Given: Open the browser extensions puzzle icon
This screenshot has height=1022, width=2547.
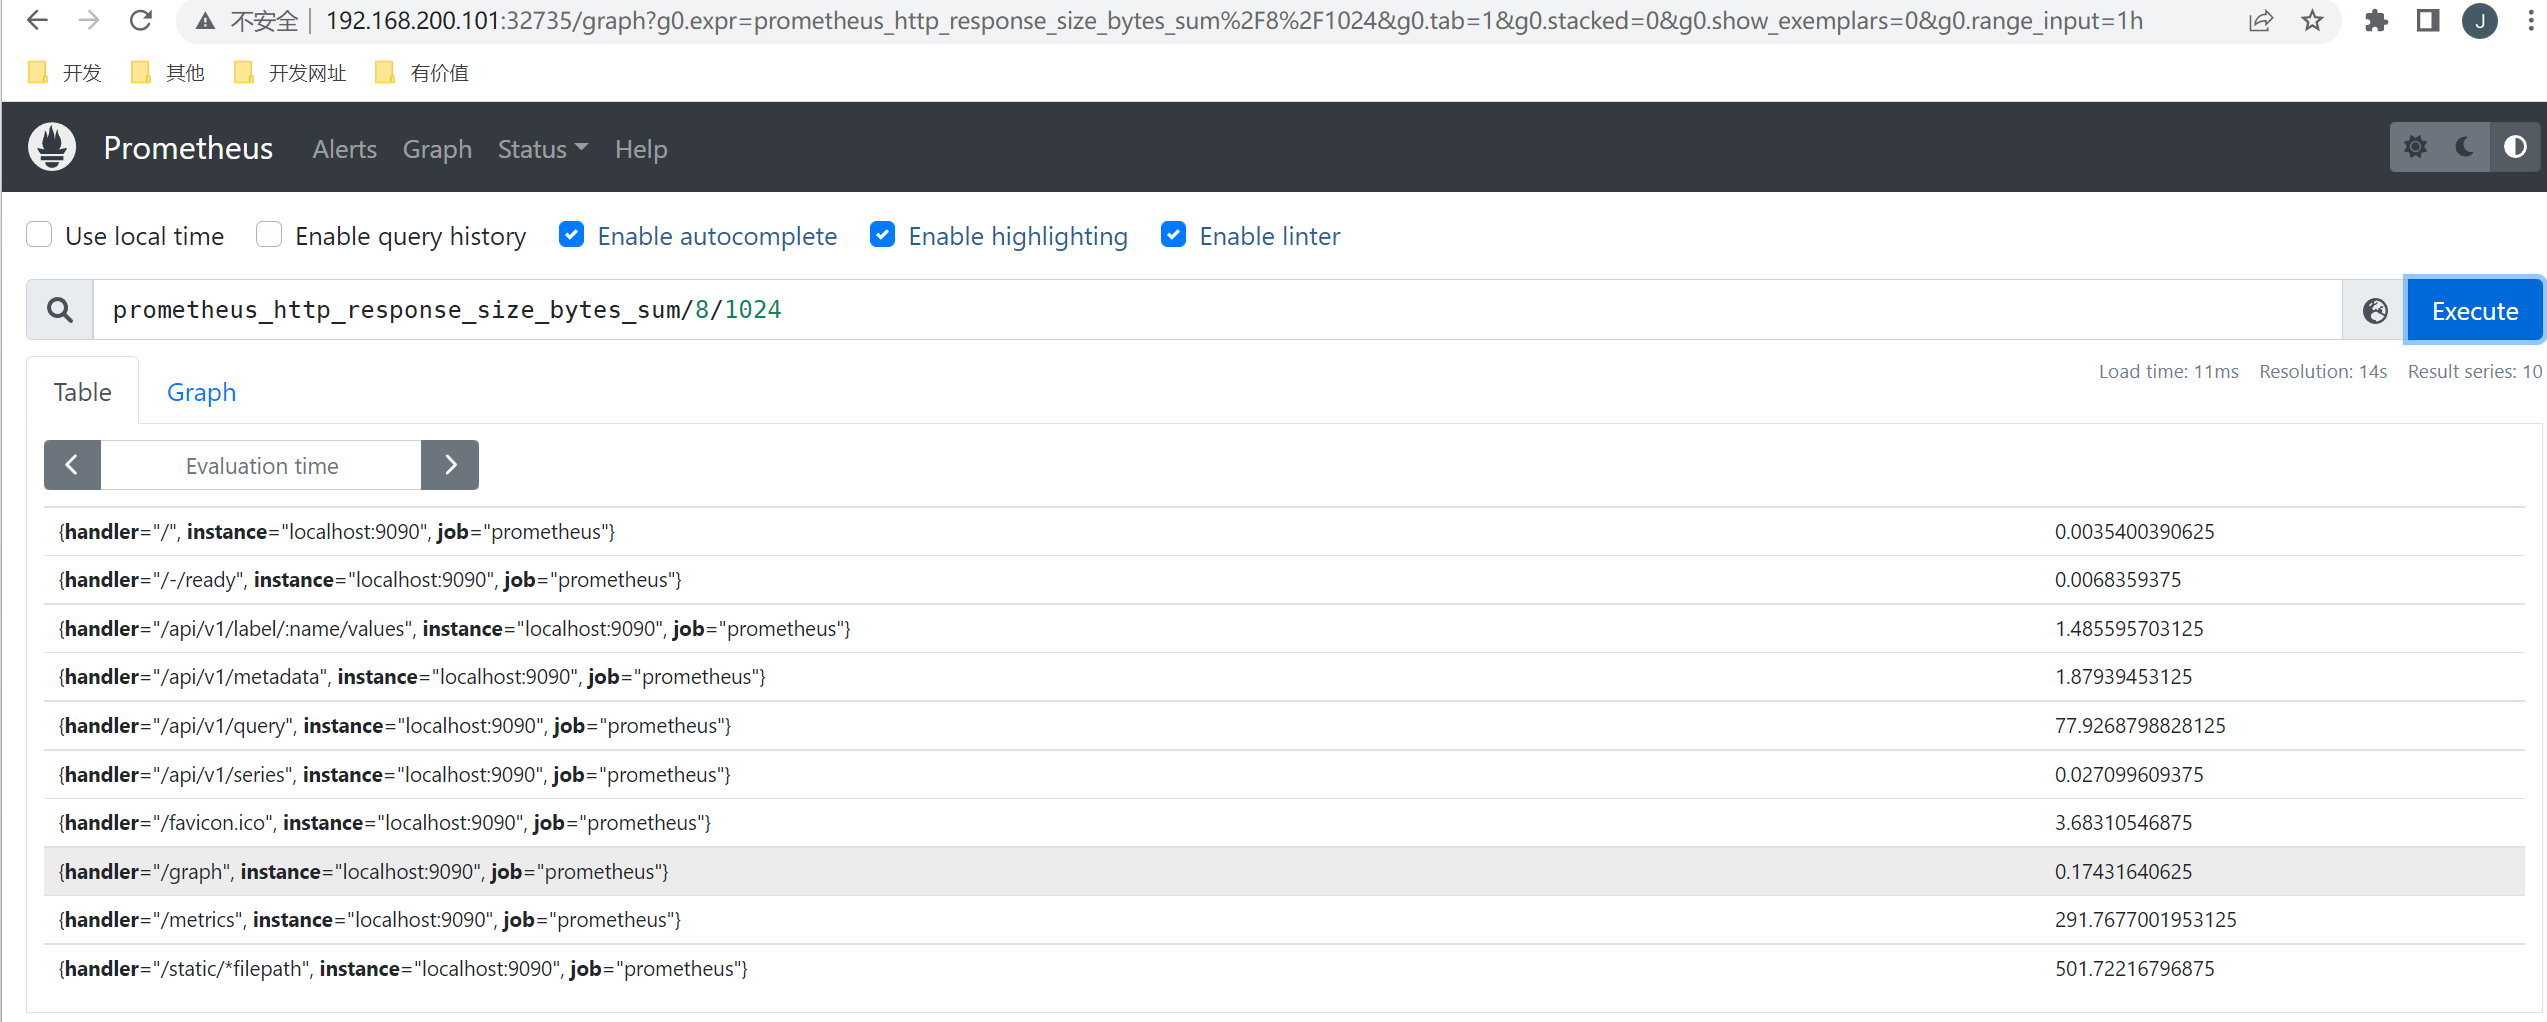Looking at the screenshot, I should point(2376,21).
